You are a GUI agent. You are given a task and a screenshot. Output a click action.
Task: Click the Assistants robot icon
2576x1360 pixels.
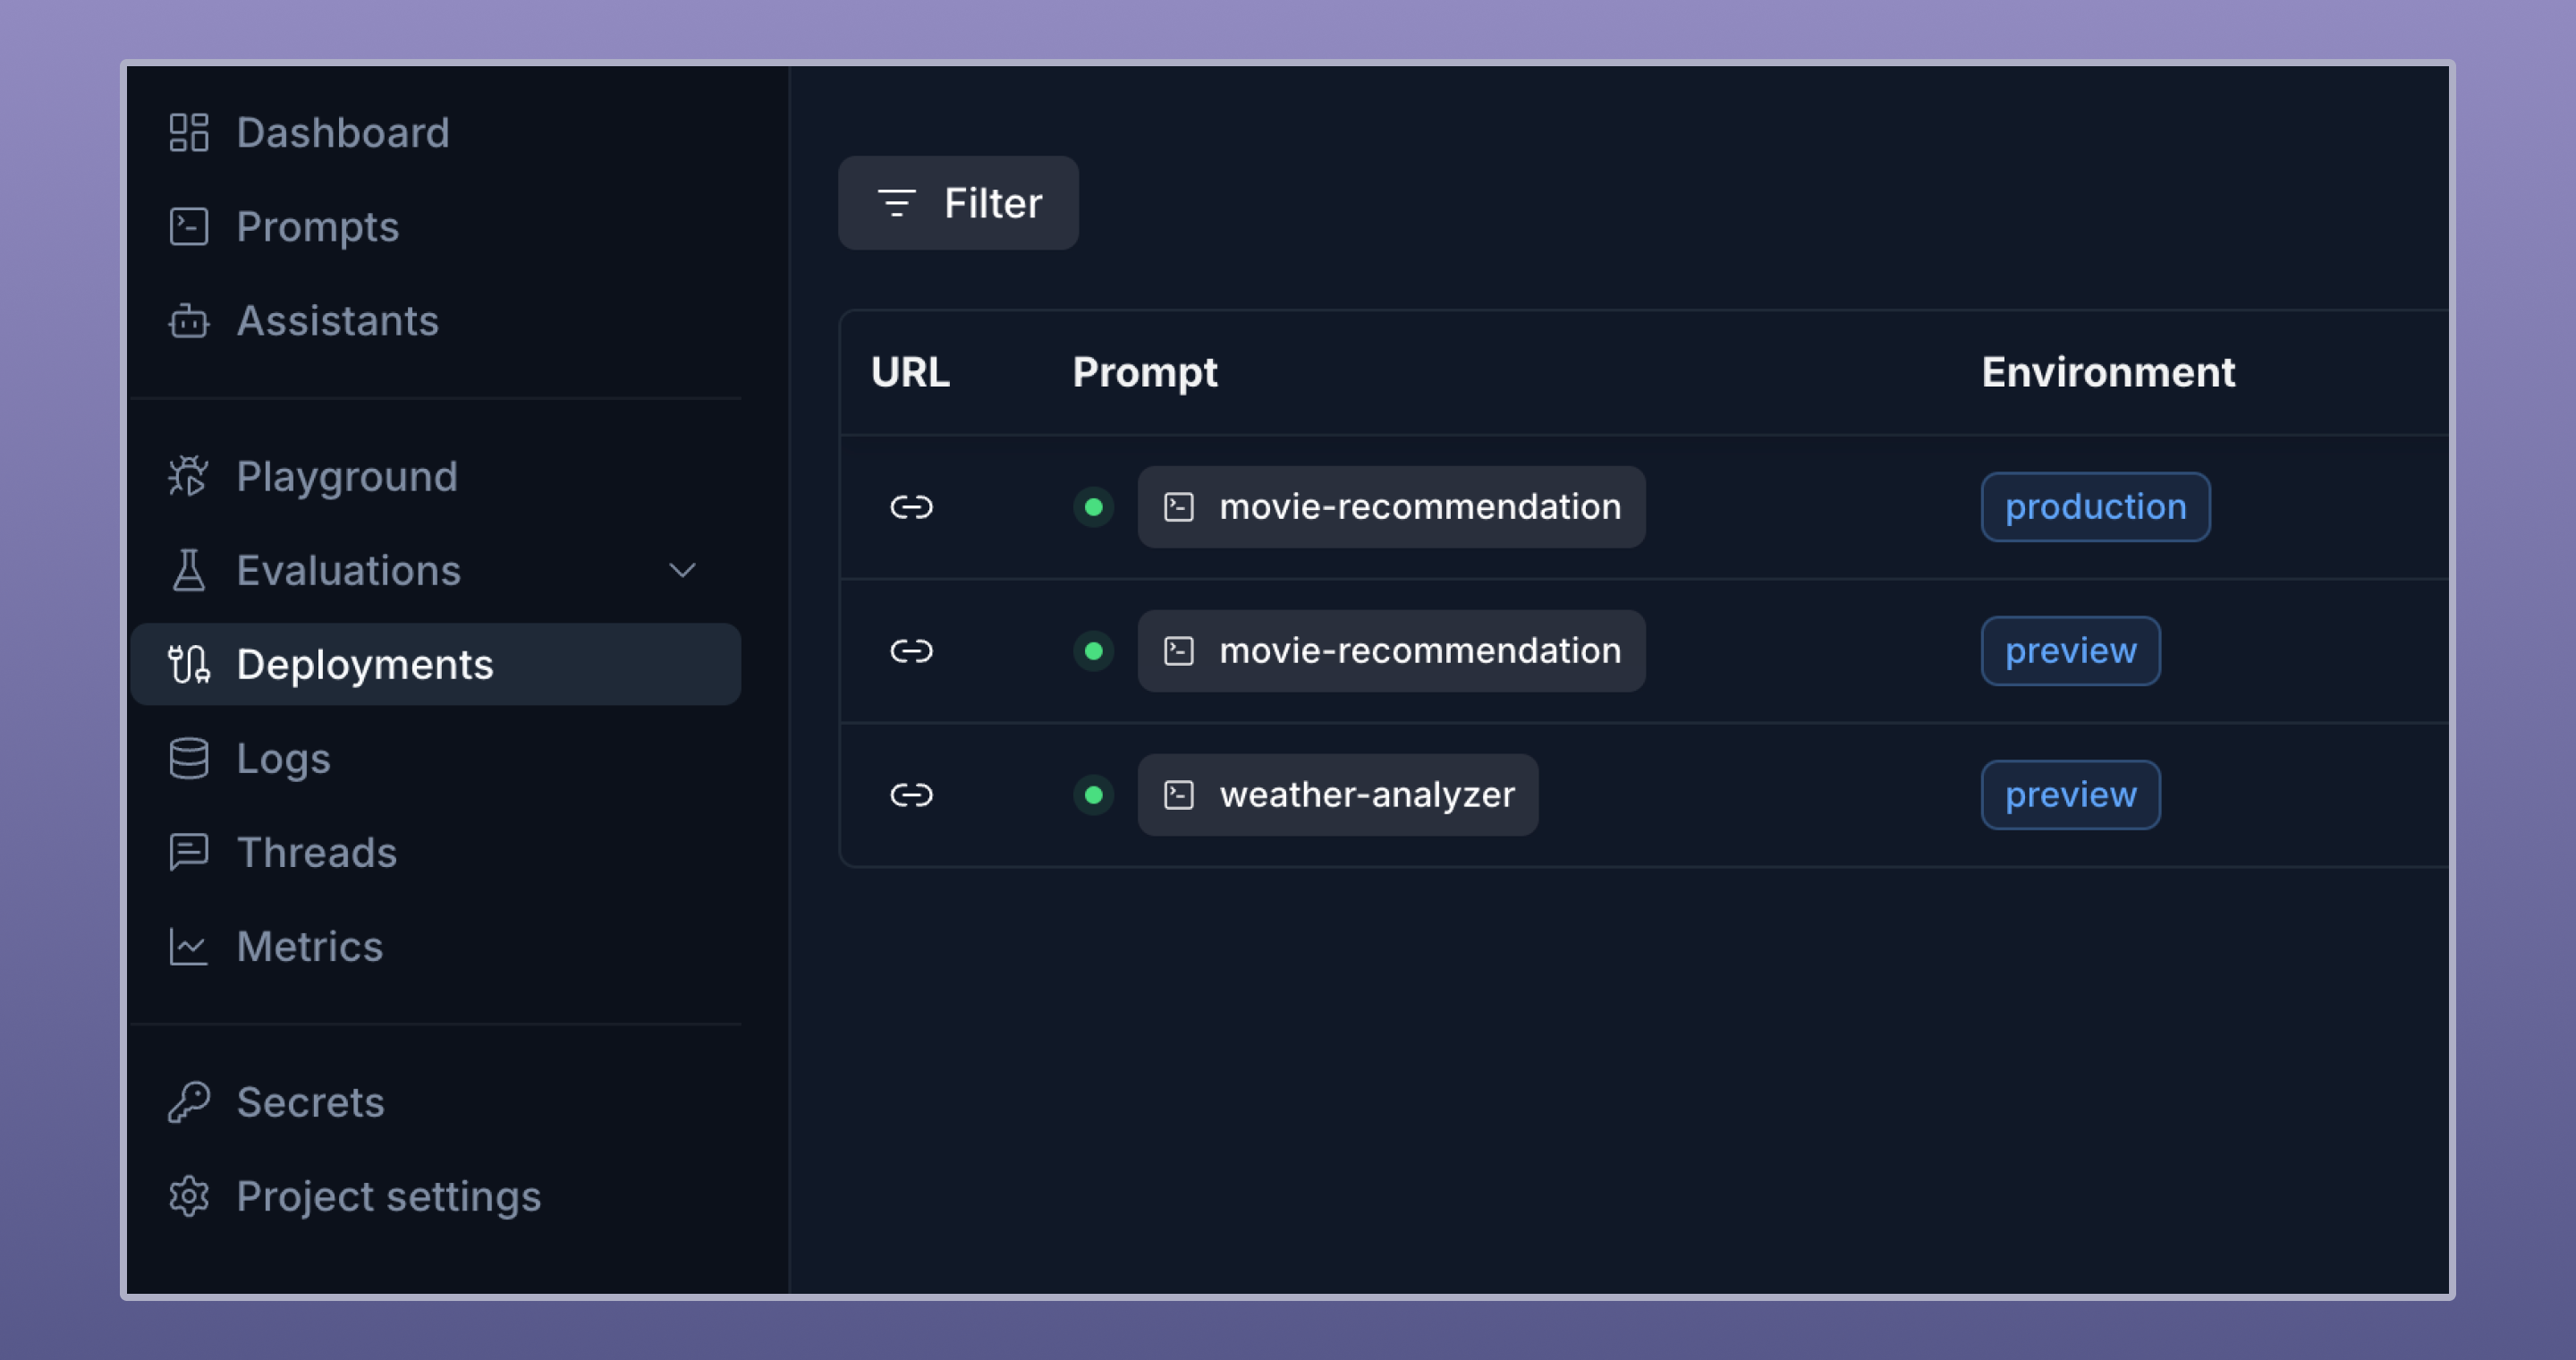[188, 320]
